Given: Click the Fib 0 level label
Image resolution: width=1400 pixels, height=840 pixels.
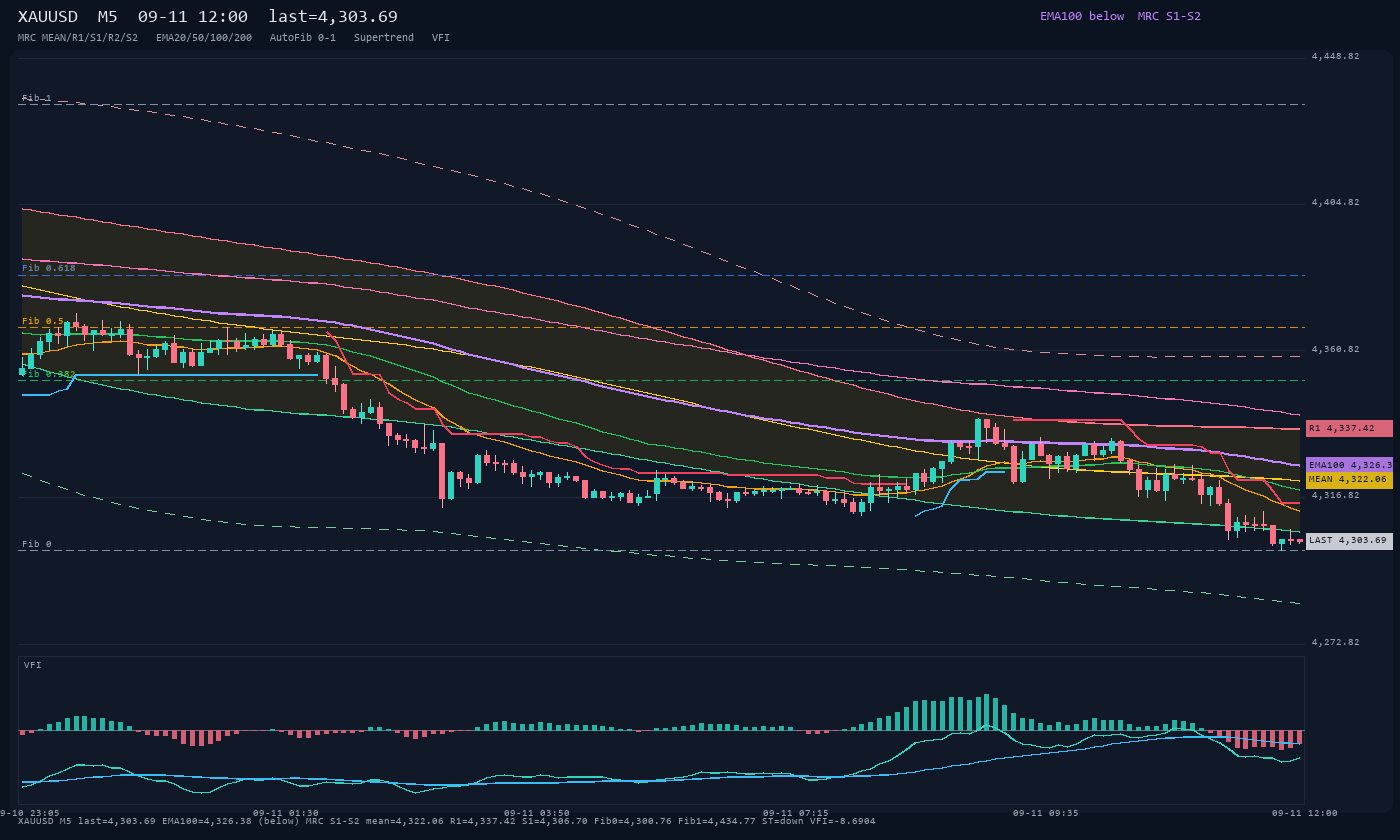Looking at the screenshot, I should pos(37,544).
